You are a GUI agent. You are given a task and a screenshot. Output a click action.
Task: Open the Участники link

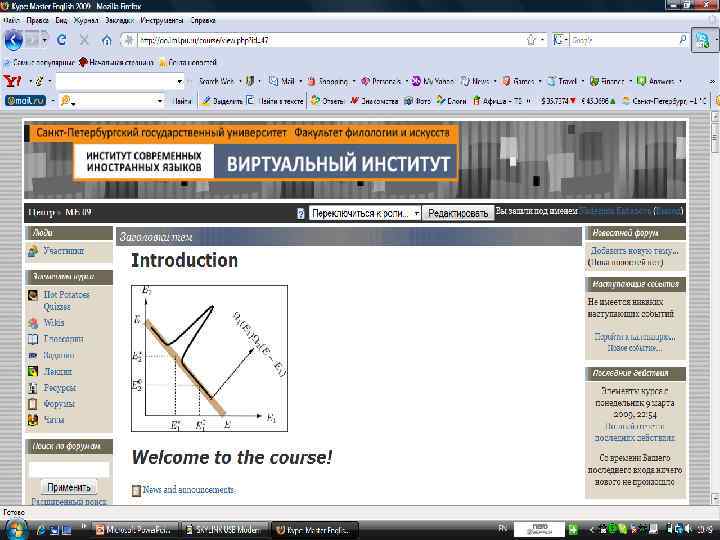[64, 251]
